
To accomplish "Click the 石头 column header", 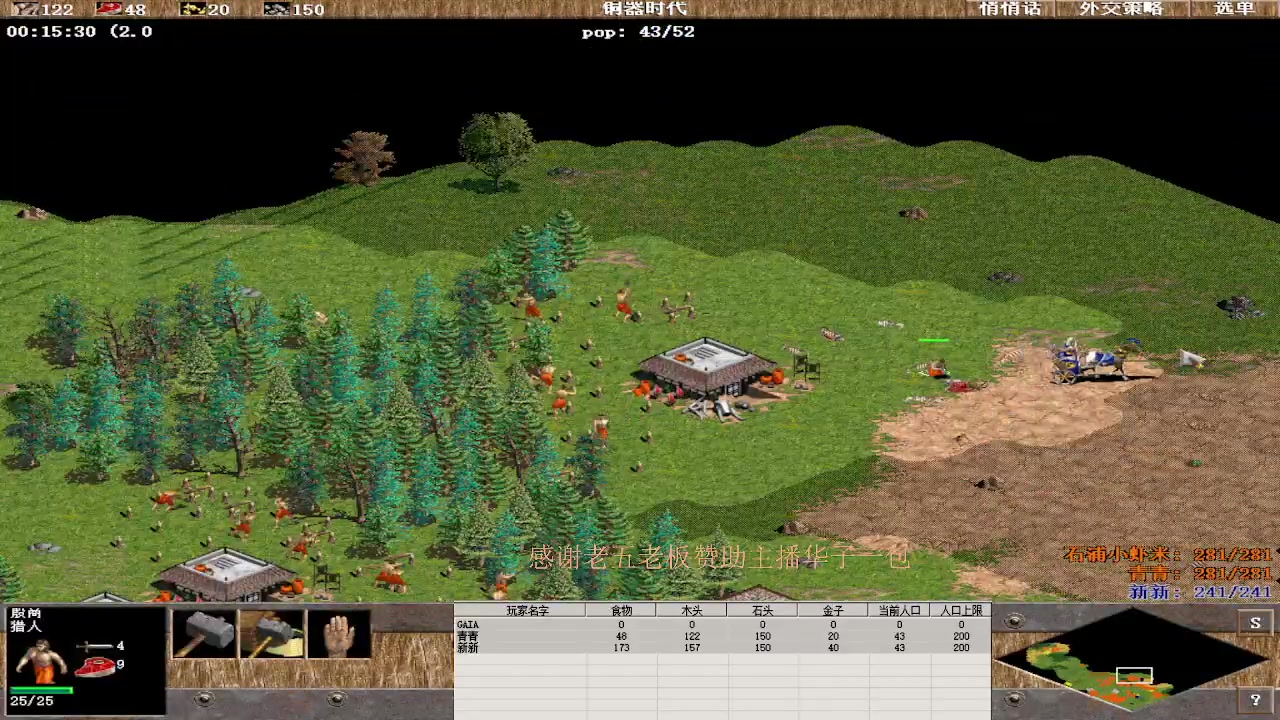I will pyautogui.click(x=762, y=610).
